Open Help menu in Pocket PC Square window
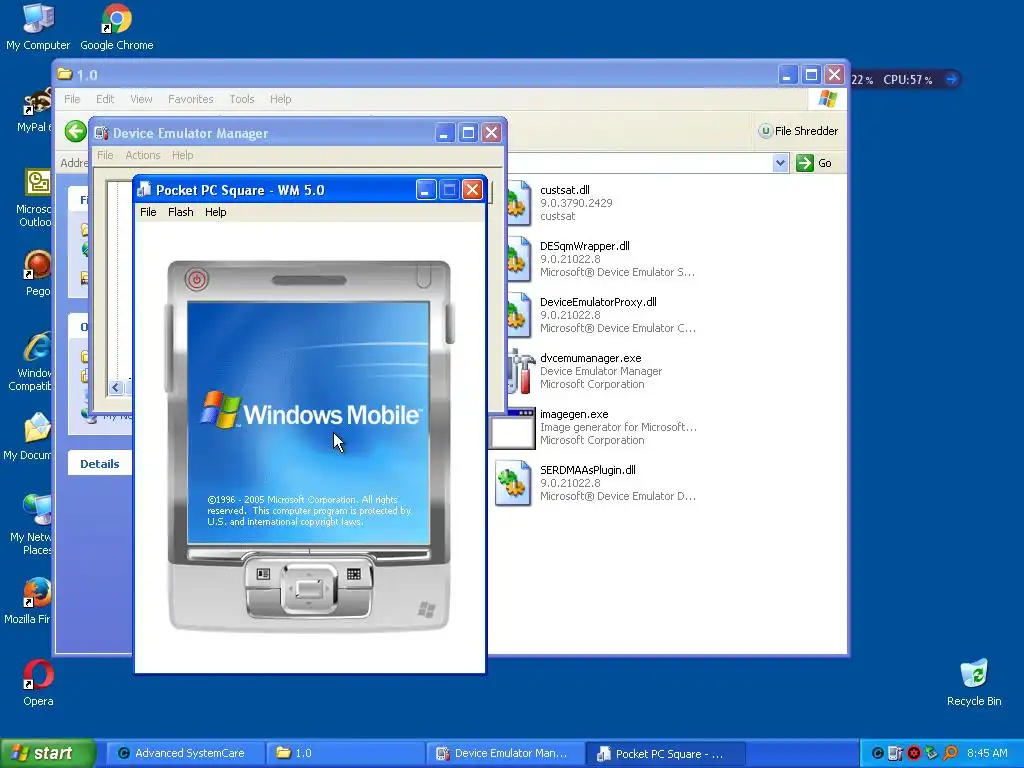This screenshot has height=768, width=1024. tap(216, 212)
